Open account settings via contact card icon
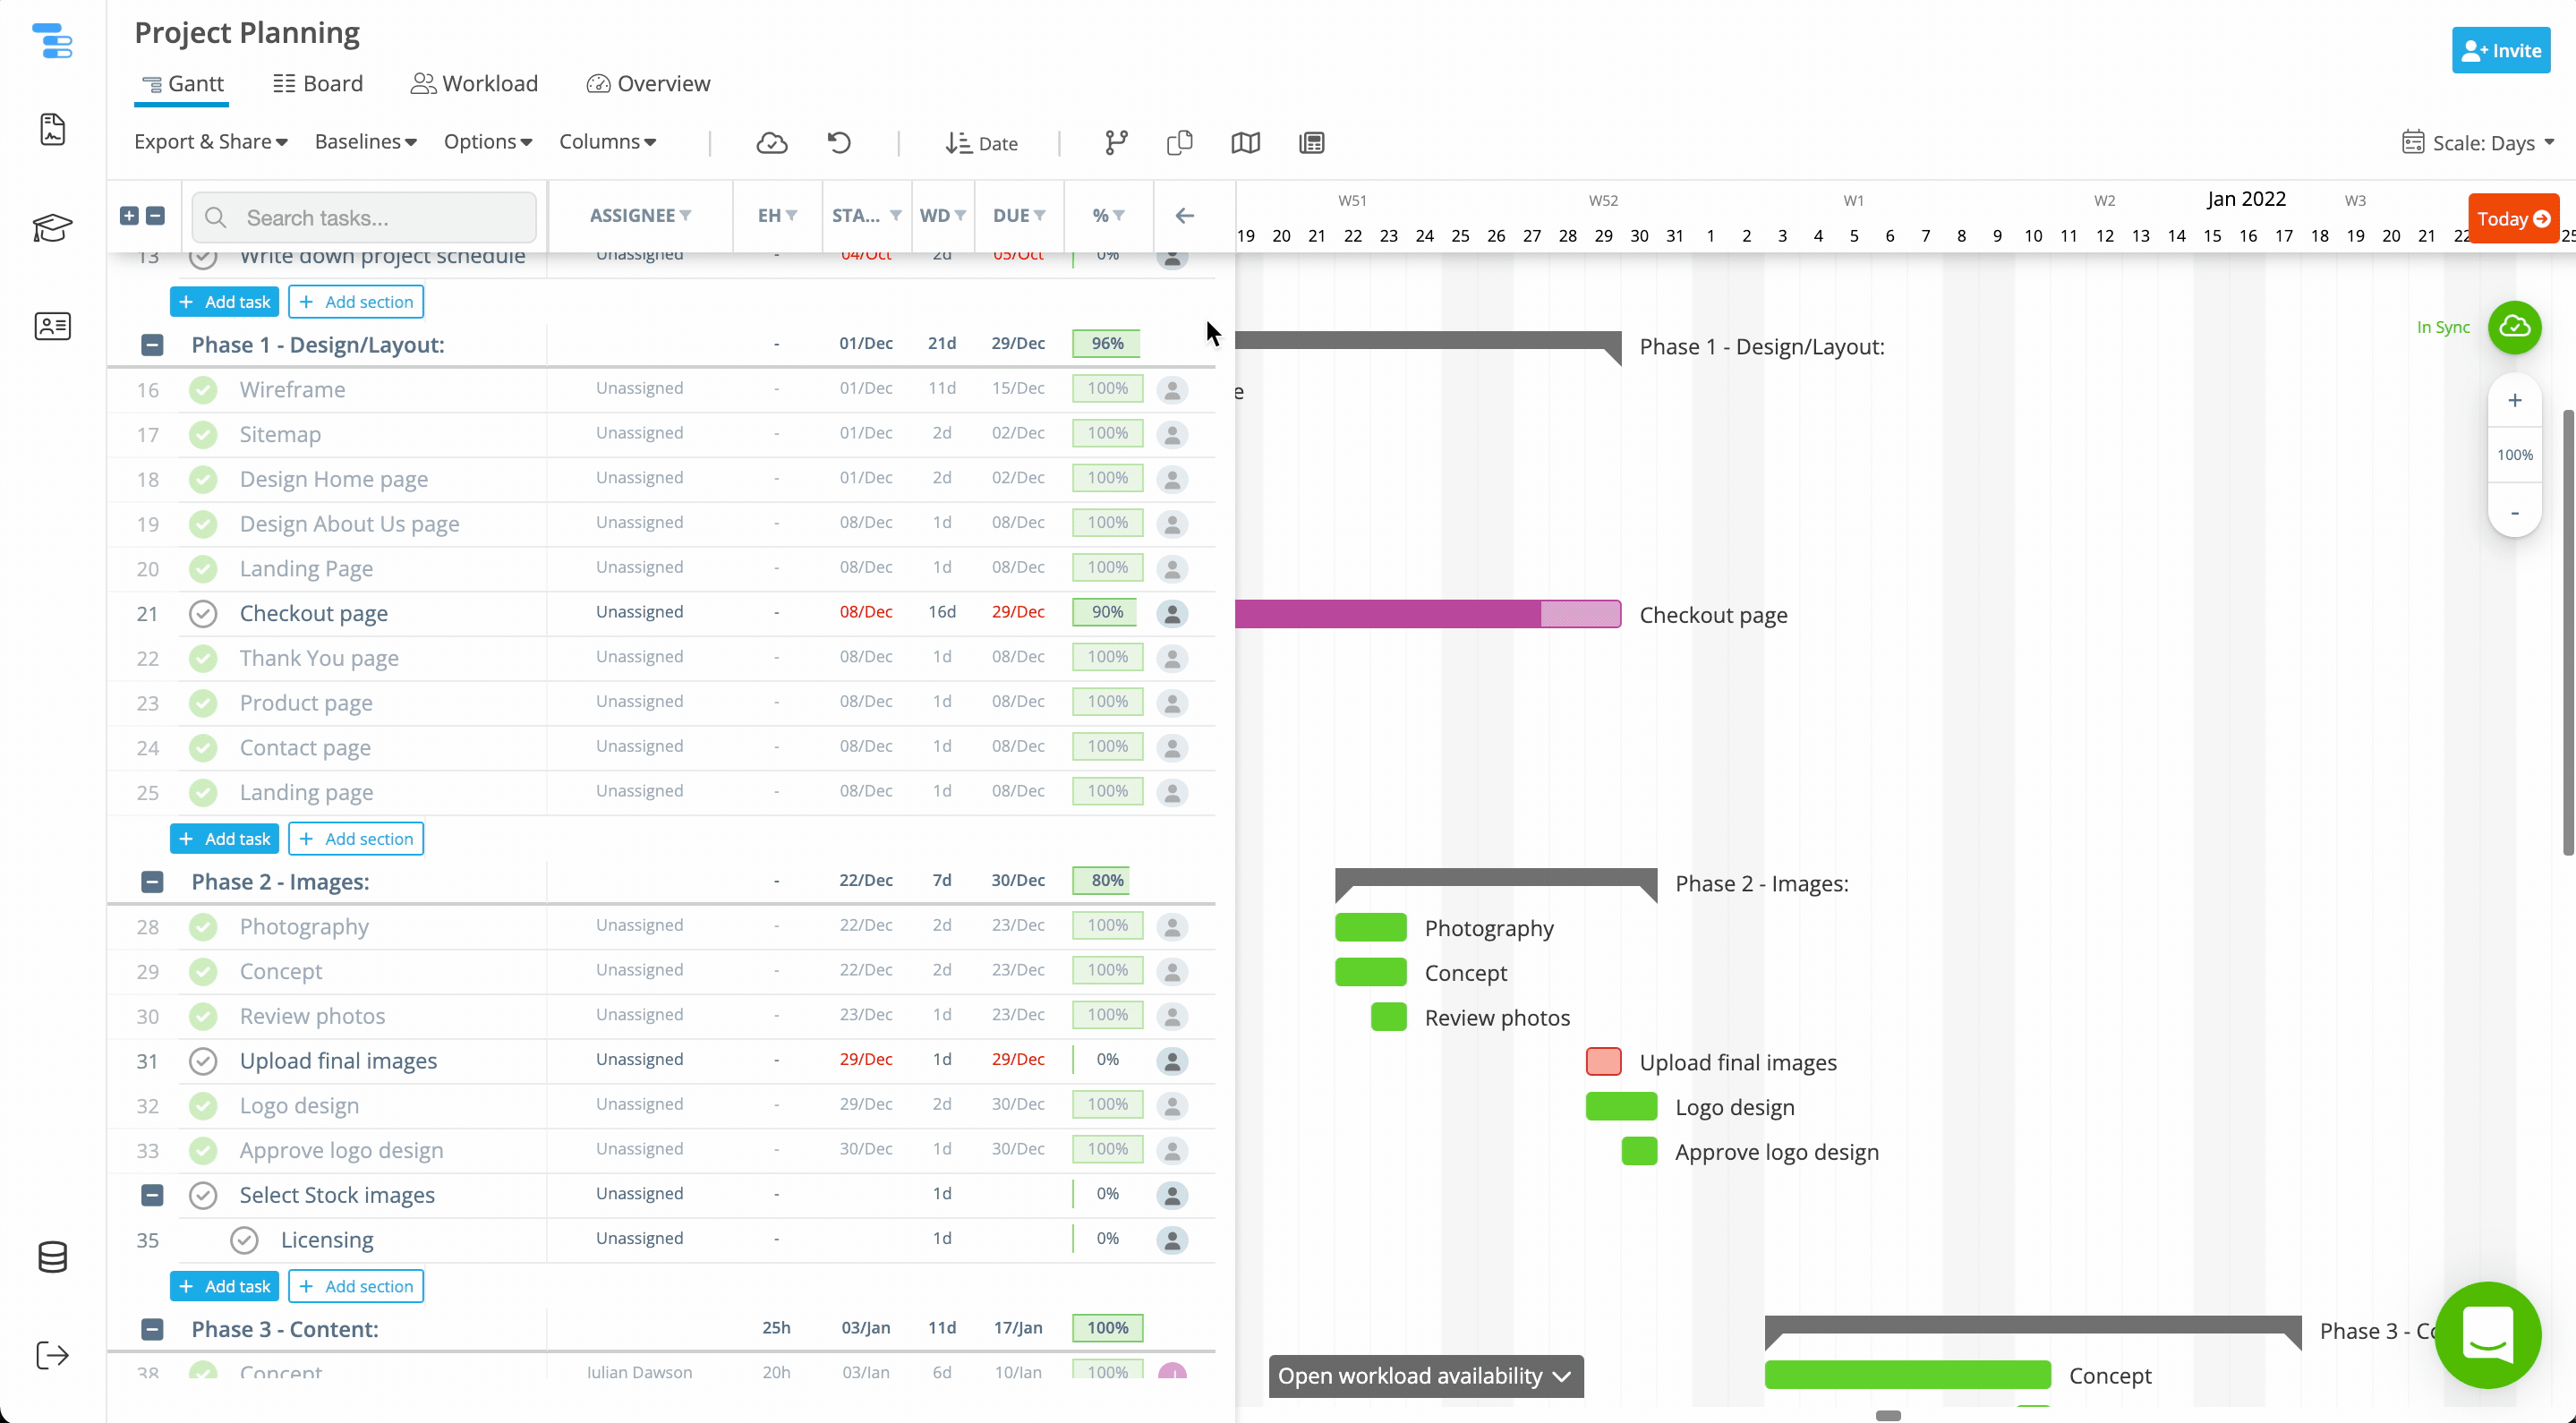The height and width of the screenshot is (1423, 2576). click(52, 326)
